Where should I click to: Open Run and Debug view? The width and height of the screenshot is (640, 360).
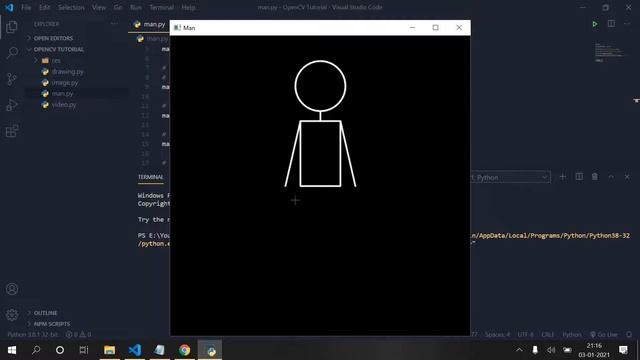coord(12,105)
